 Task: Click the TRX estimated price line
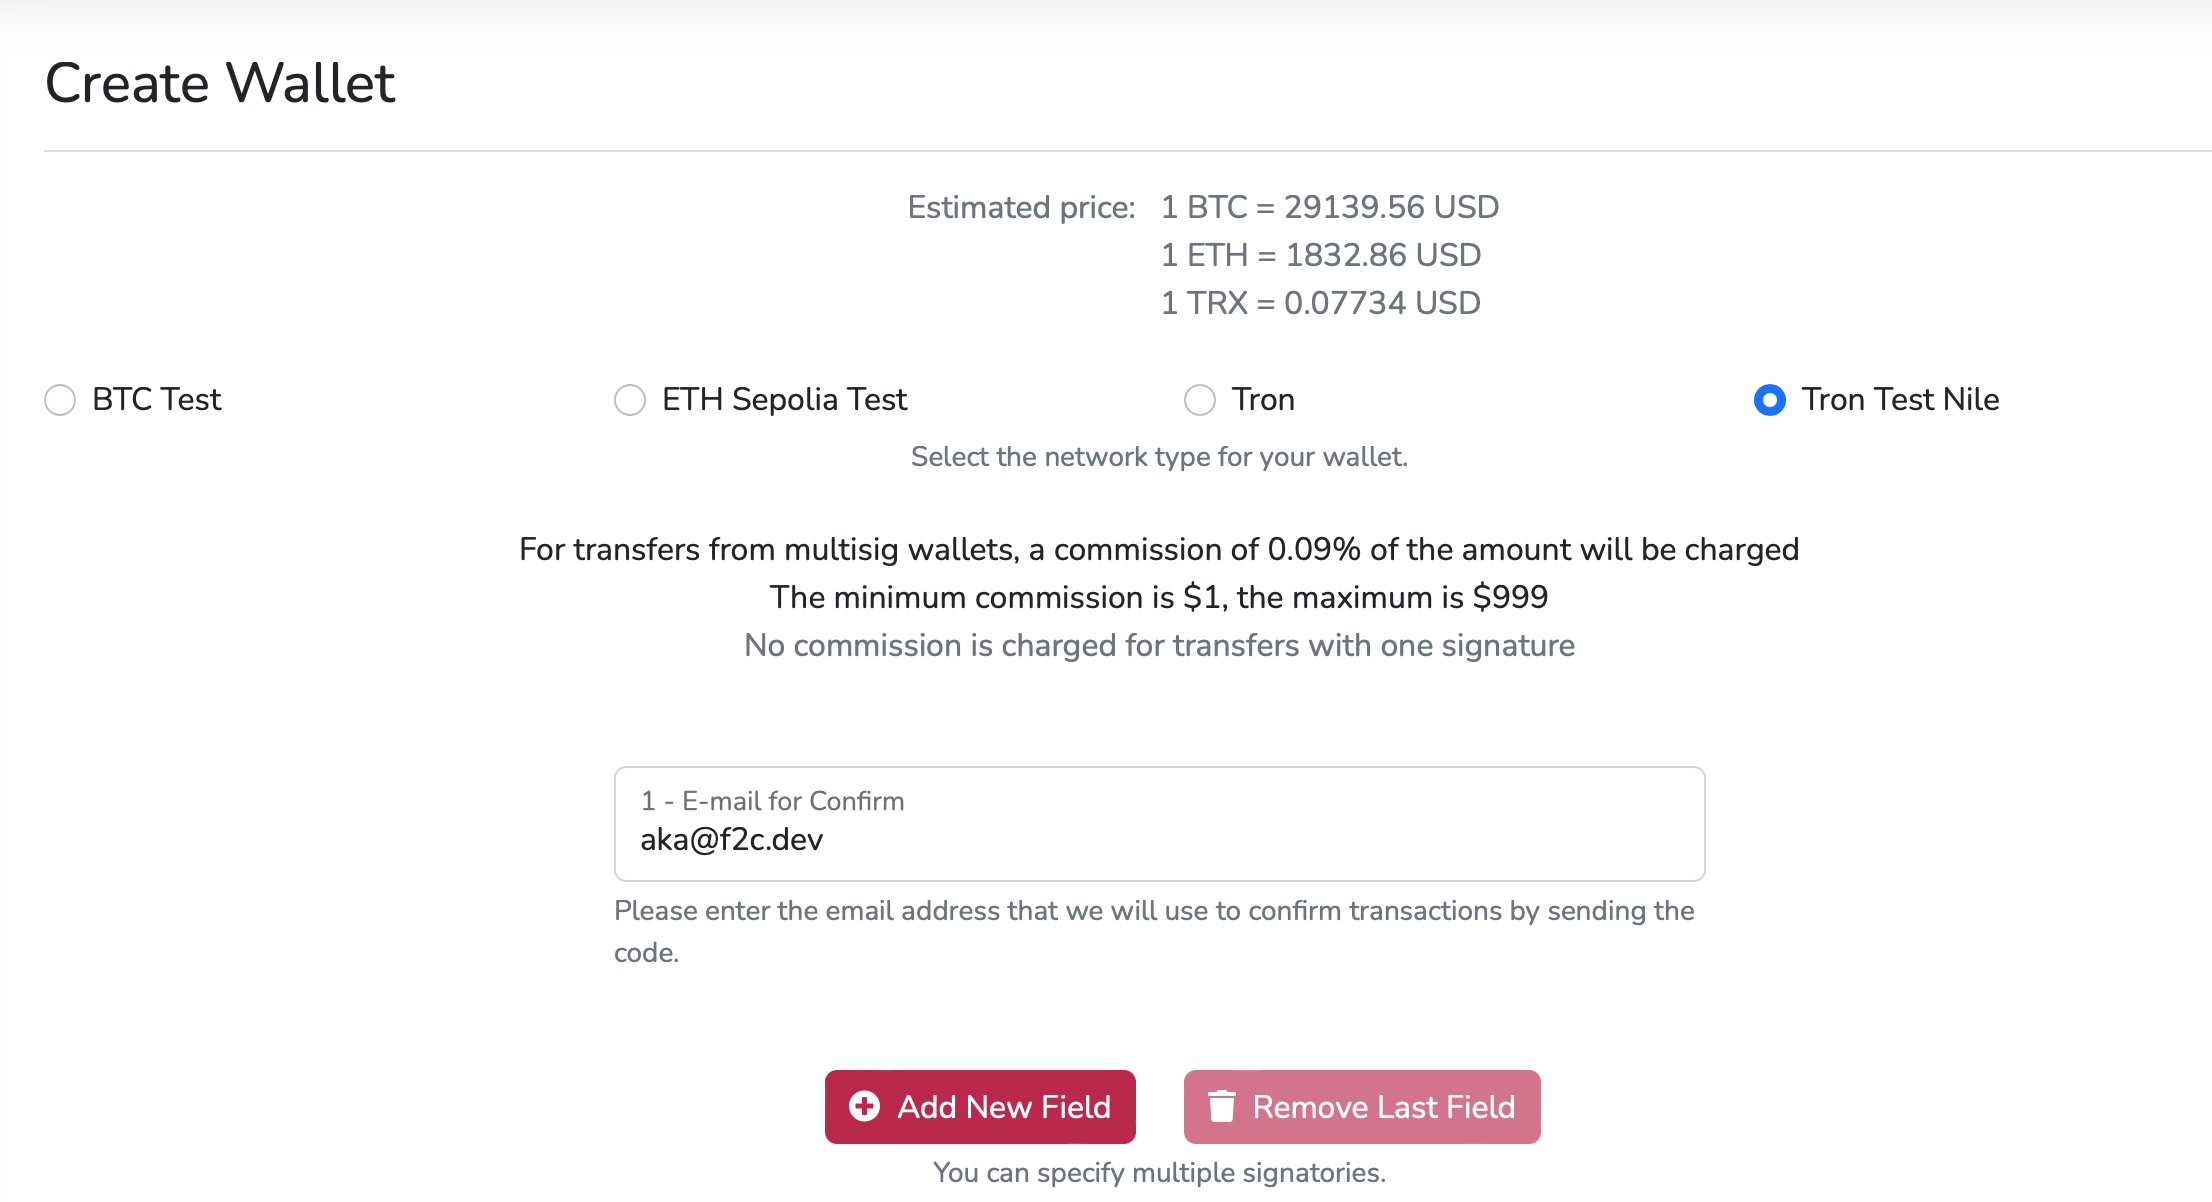[x=1320, y=303]
